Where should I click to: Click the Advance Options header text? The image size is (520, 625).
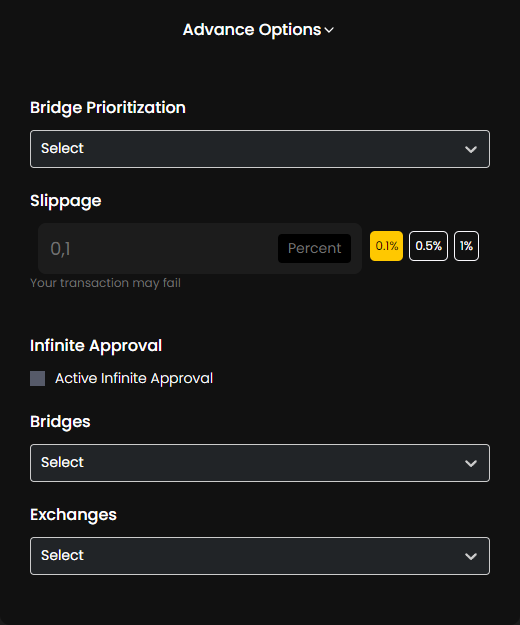tap(252, 30)
